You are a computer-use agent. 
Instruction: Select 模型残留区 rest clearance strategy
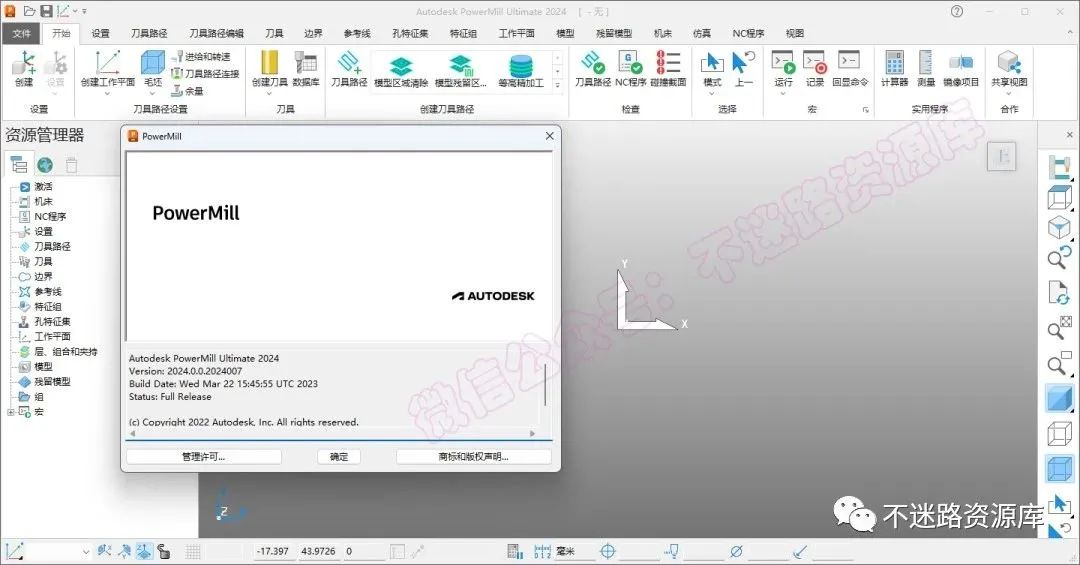tap(461, 72)
